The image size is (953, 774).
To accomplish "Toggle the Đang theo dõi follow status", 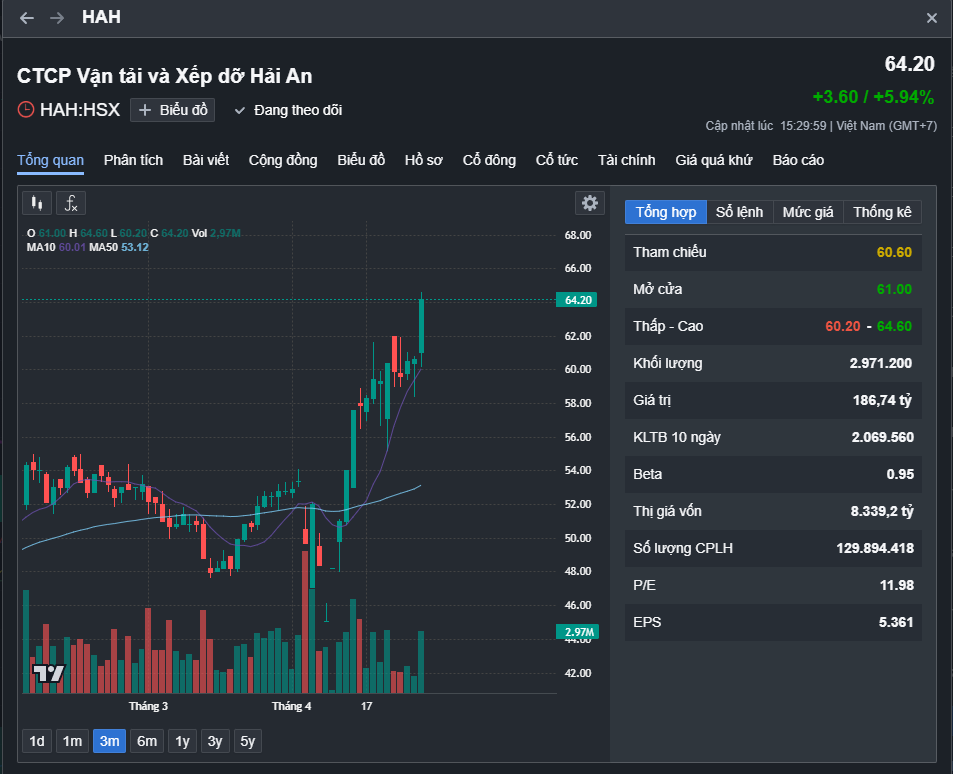I will point(288,110).
